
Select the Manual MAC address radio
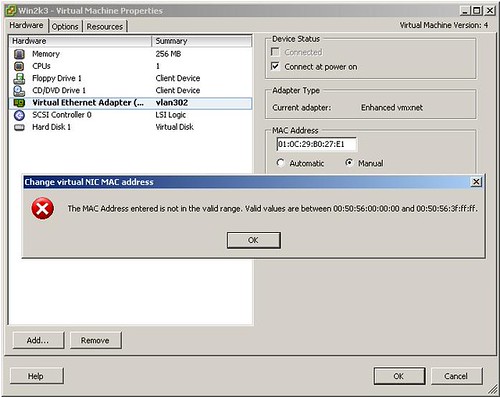[x=349, y=163]
